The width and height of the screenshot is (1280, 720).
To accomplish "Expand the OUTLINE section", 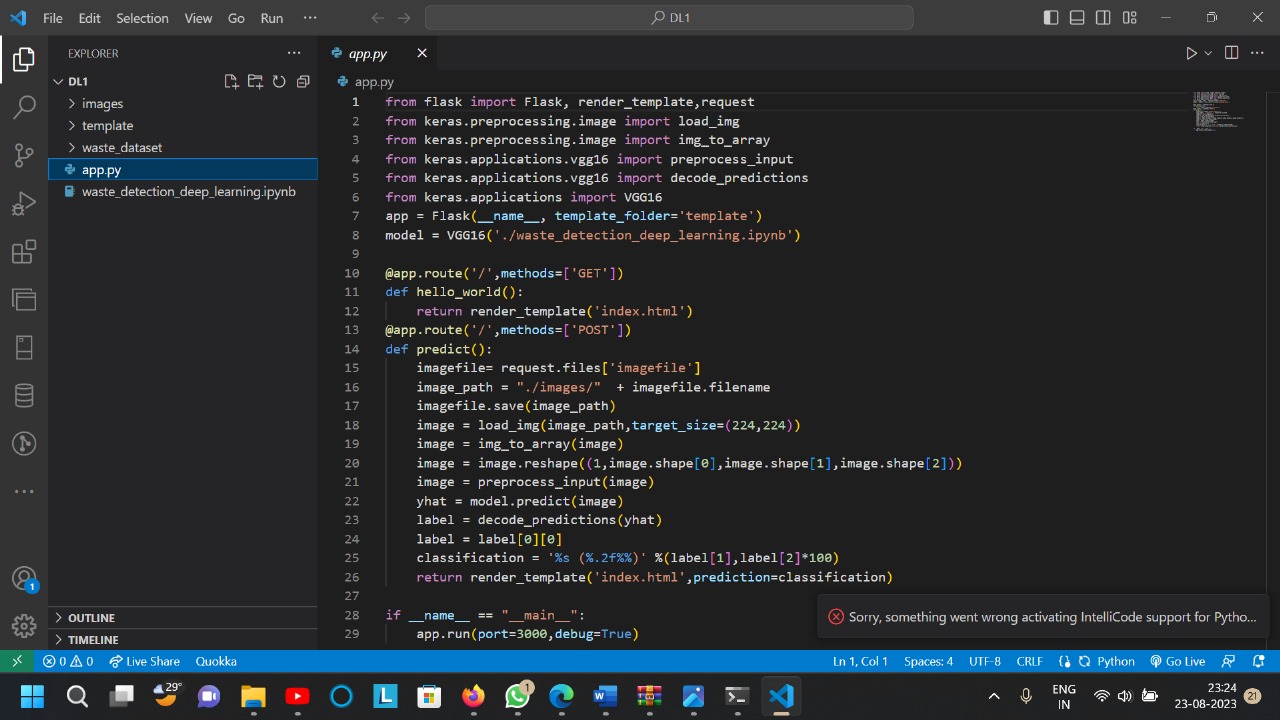I will coord(91,618).
